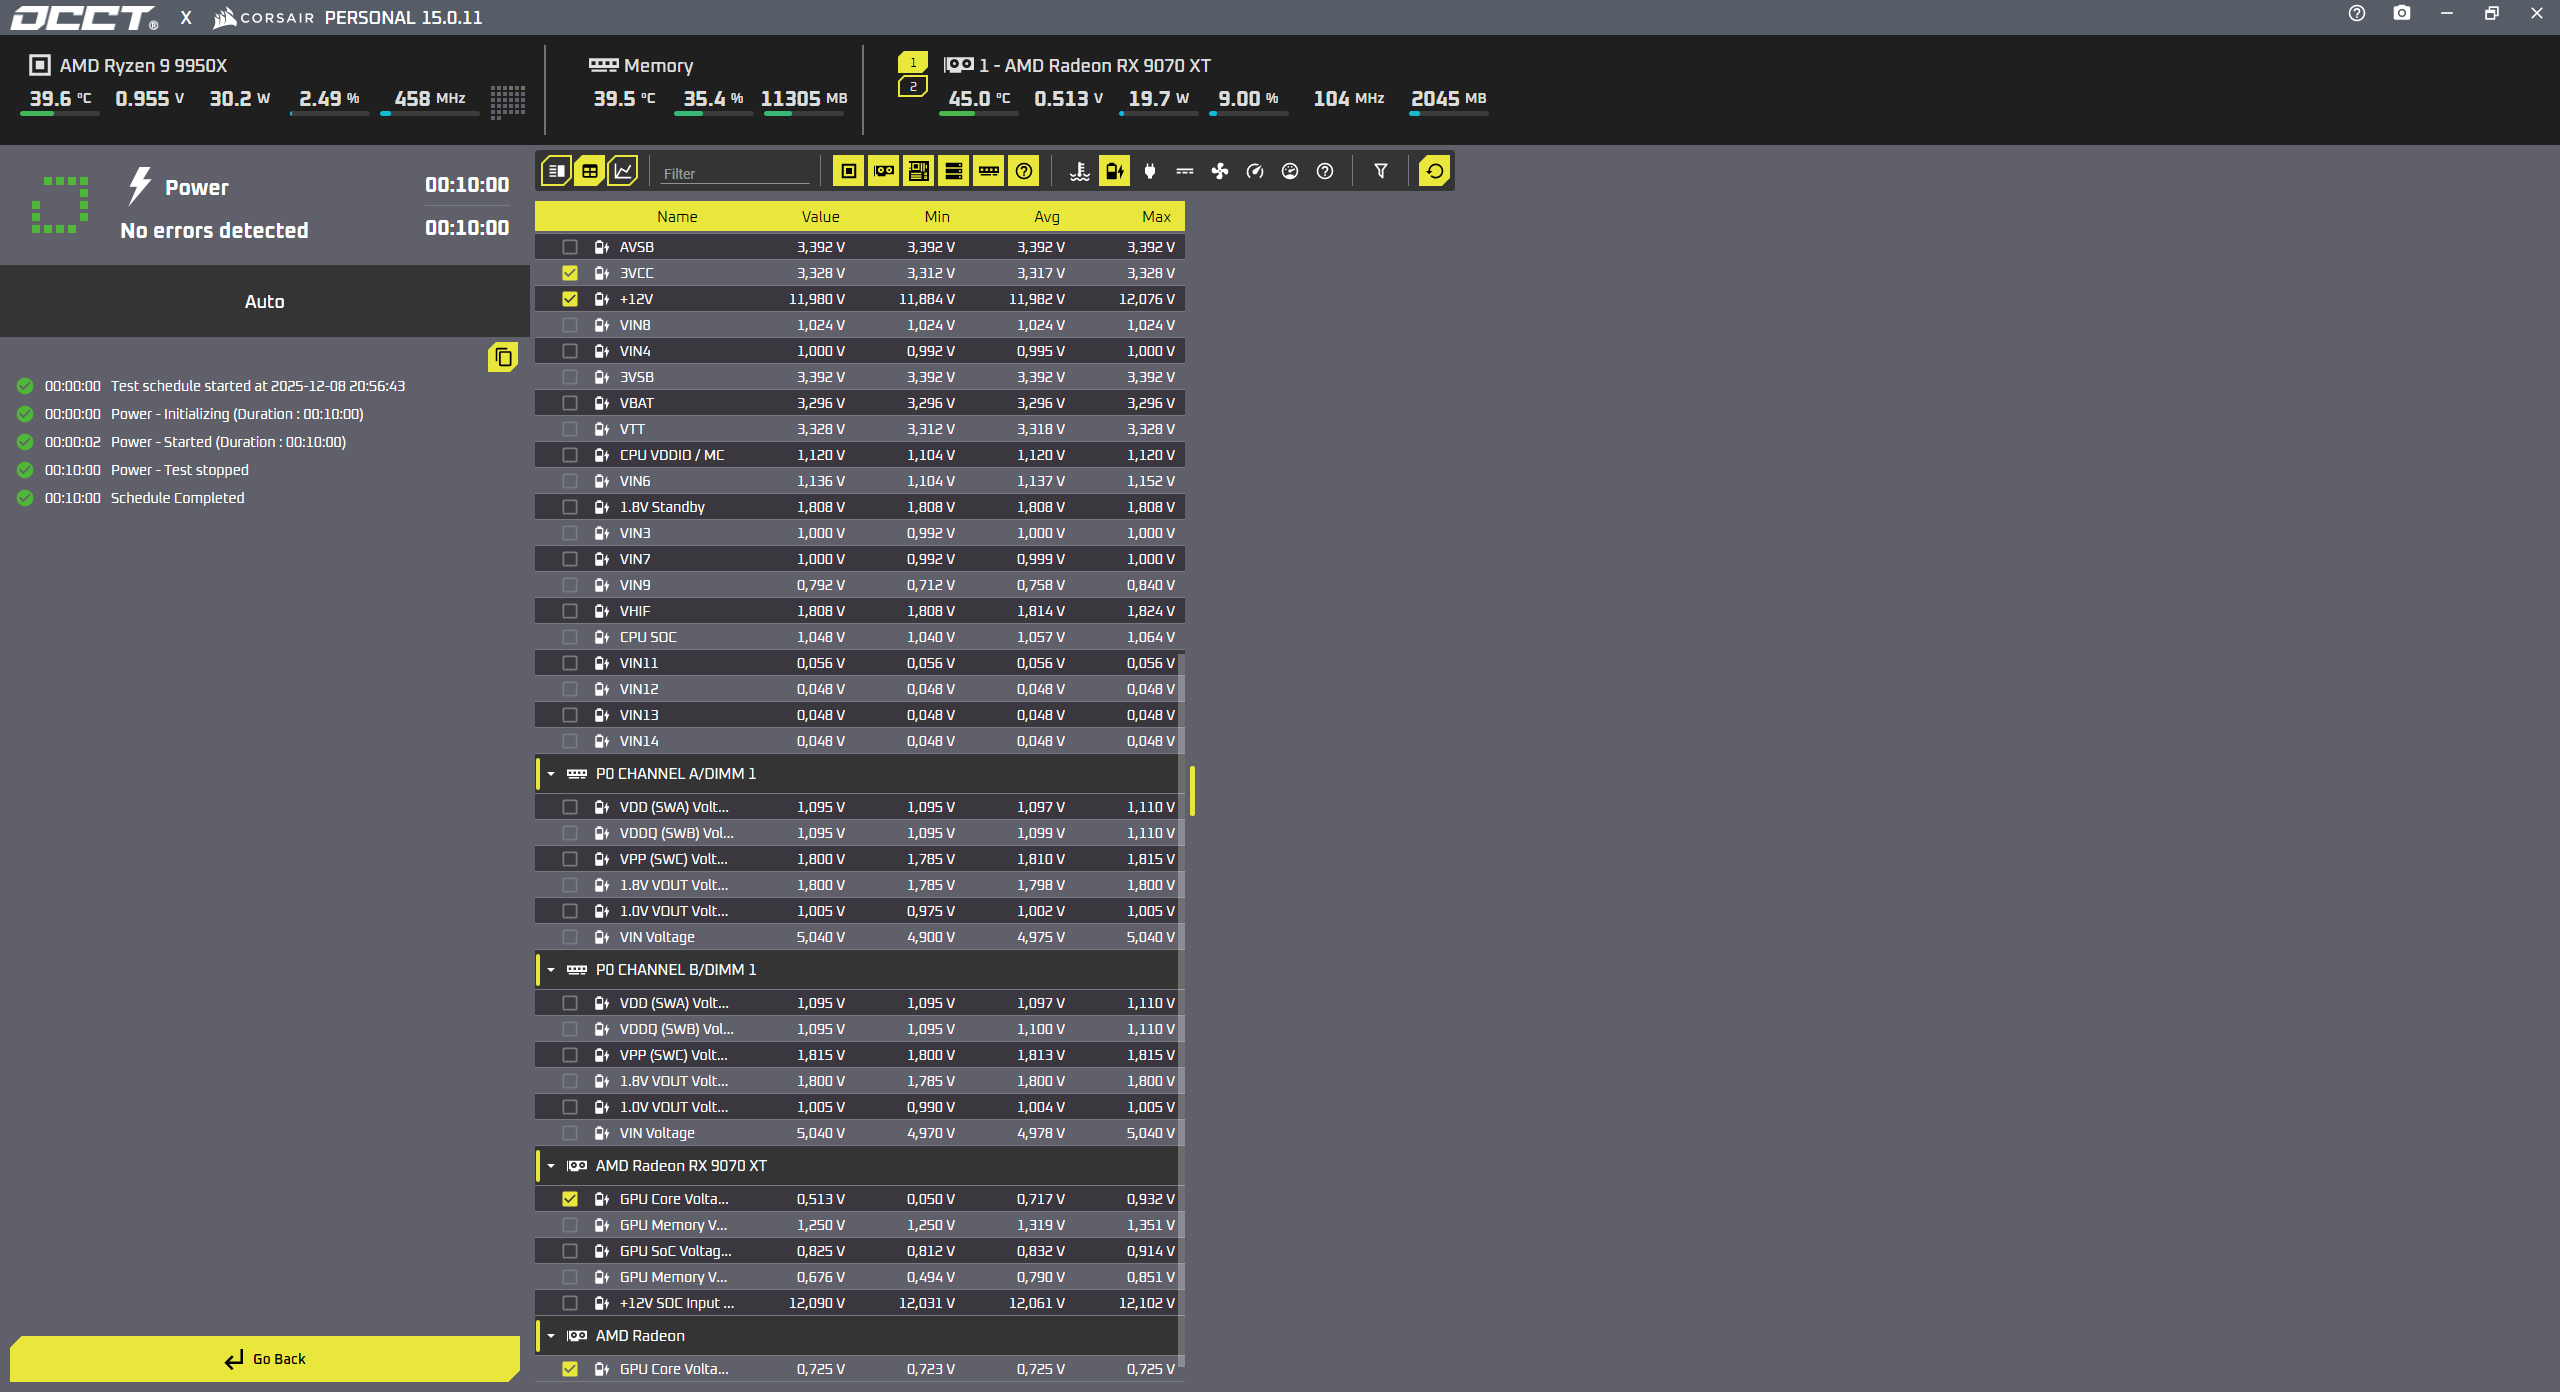Collapse P0 CHANNEL A/DIMM 1 group
Viewport: 2560px width, 1392px height.
pyautogui.click(x=551, y=774)
